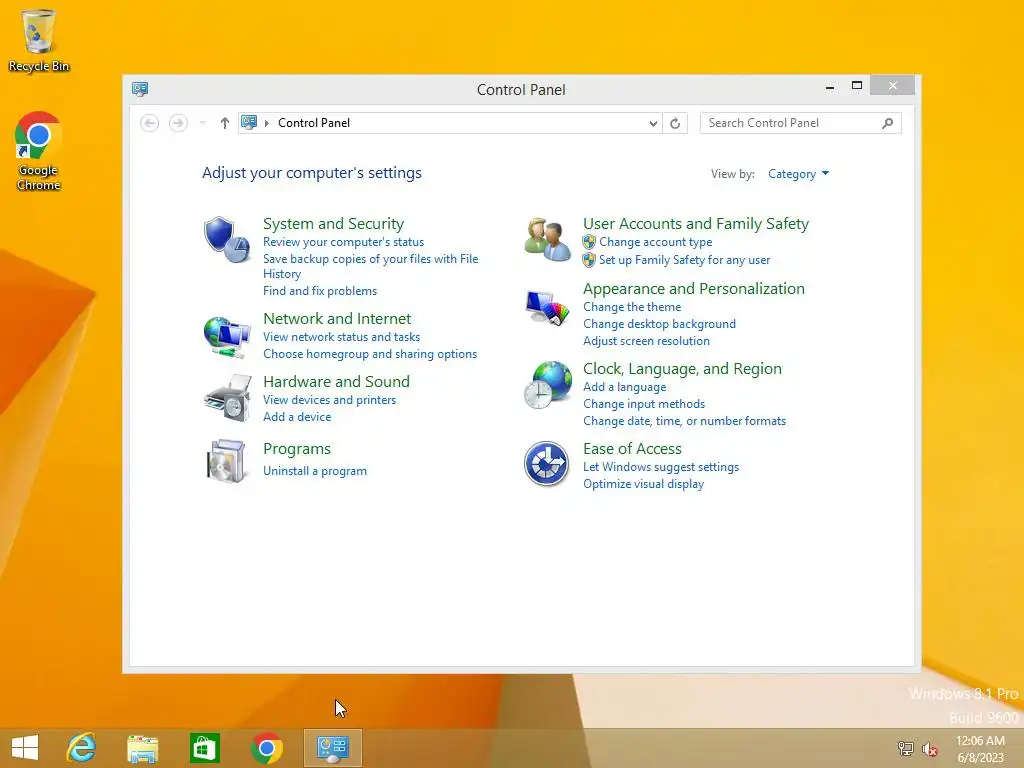1024x768 pixels.
Task: Click Control Panel taskbar button
Action: (x=332, y=748)
